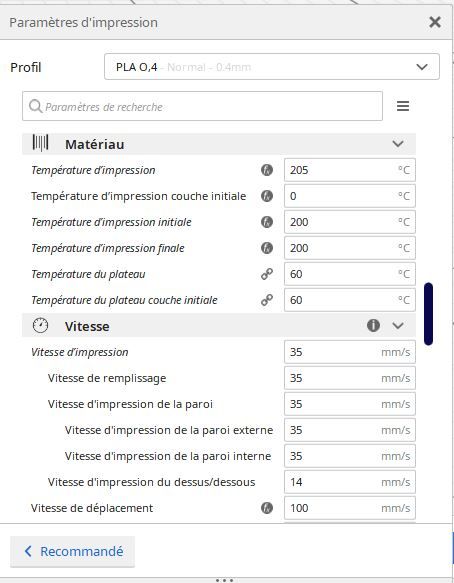Click link icon for Température du plateau
Screen dimensions: 454x583
point(267,274)
